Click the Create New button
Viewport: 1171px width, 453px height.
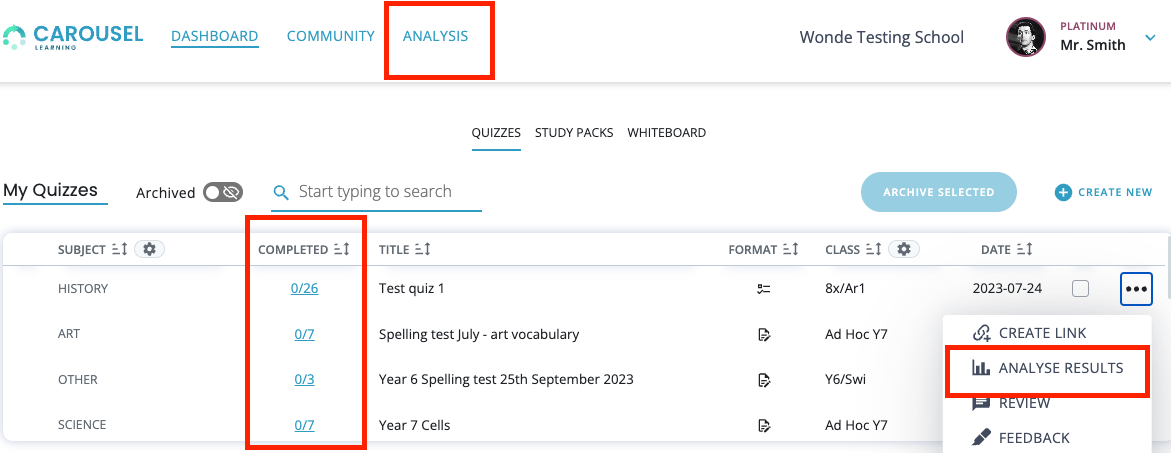tap(1104, 193)
